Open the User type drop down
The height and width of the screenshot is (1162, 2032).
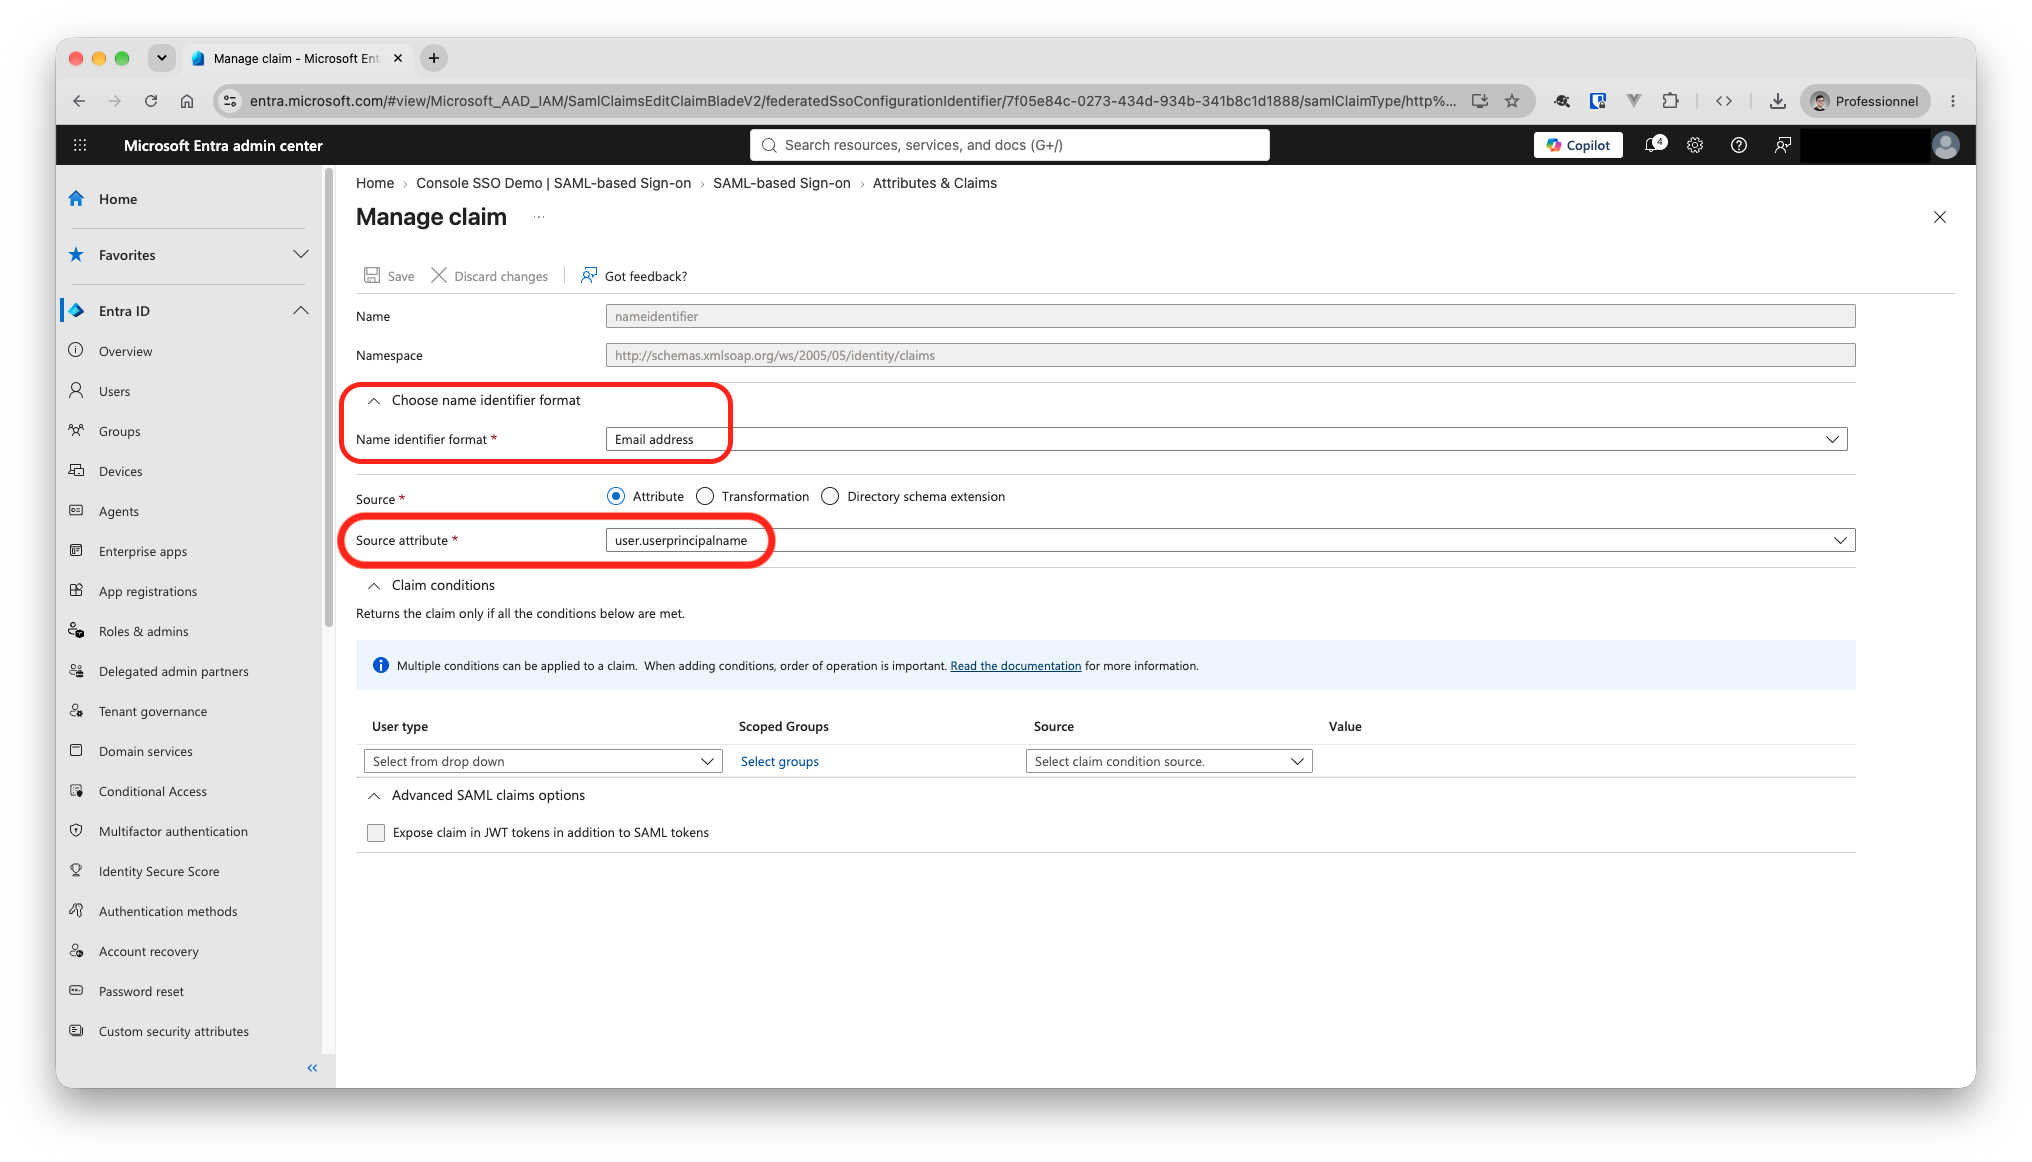[543, 761]
